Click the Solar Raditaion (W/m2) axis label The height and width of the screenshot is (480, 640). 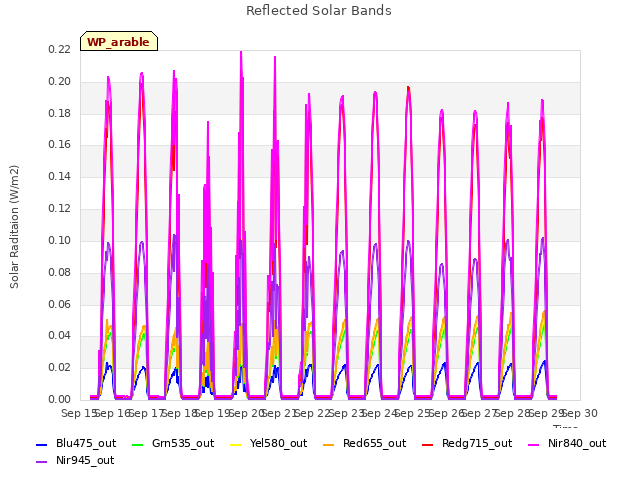point(14,227)
